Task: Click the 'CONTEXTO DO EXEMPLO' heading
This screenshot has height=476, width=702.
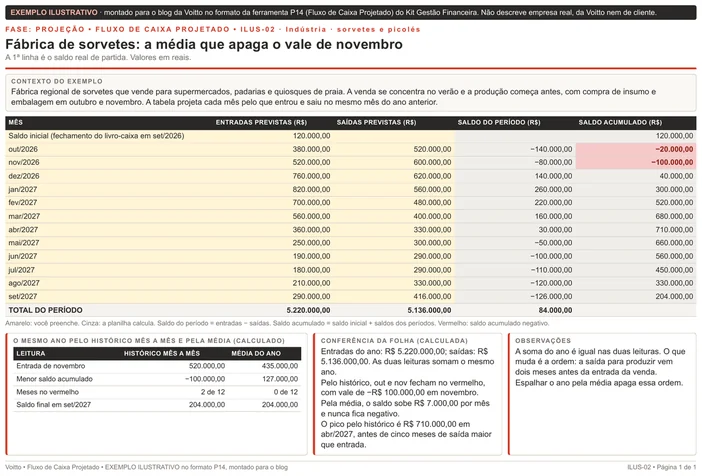Action: click(x=57, y=81)
